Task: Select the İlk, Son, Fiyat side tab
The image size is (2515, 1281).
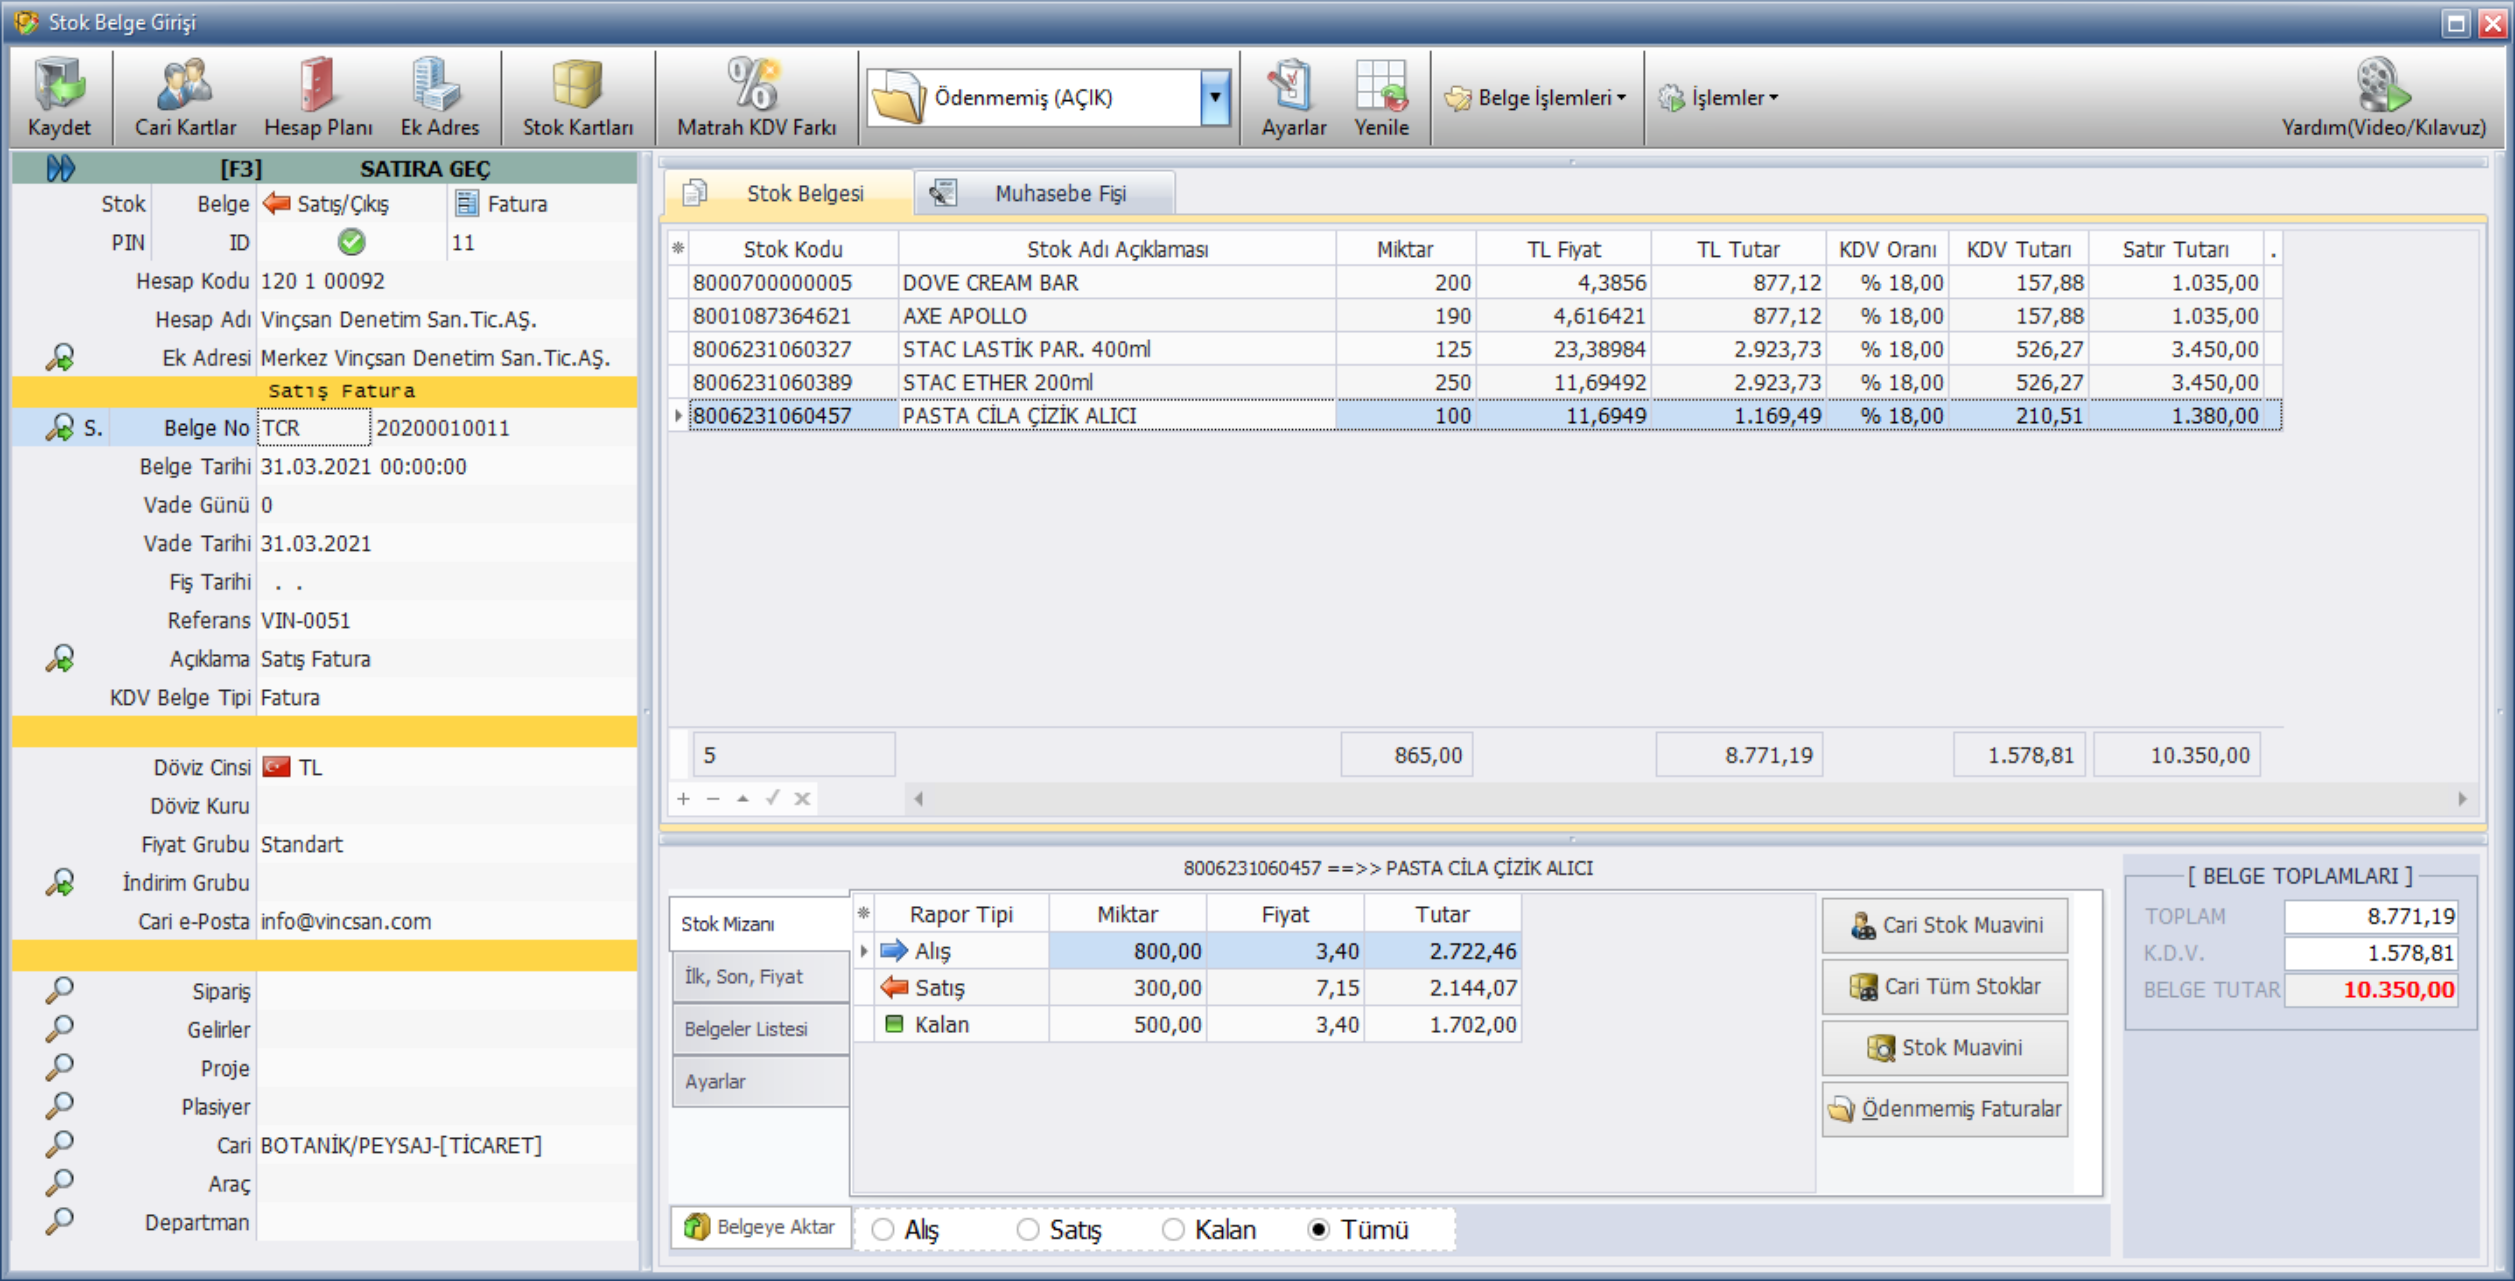Action: (759, 976)
